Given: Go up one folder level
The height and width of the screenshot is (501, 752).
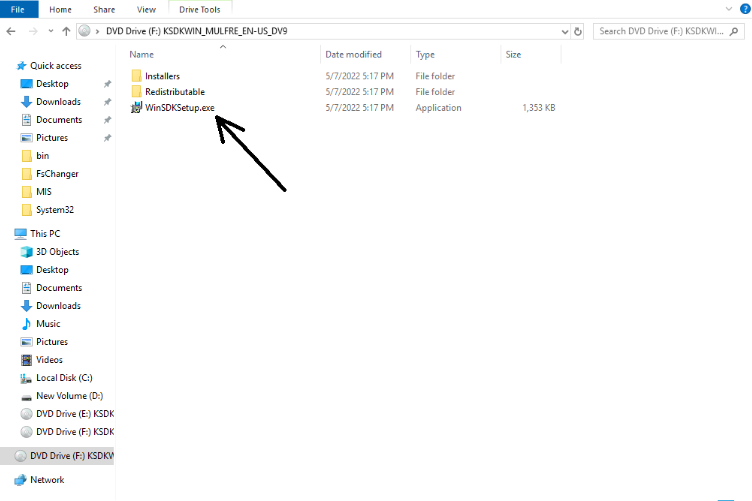Looking at the screenshot, I should (x=66, y=31).
